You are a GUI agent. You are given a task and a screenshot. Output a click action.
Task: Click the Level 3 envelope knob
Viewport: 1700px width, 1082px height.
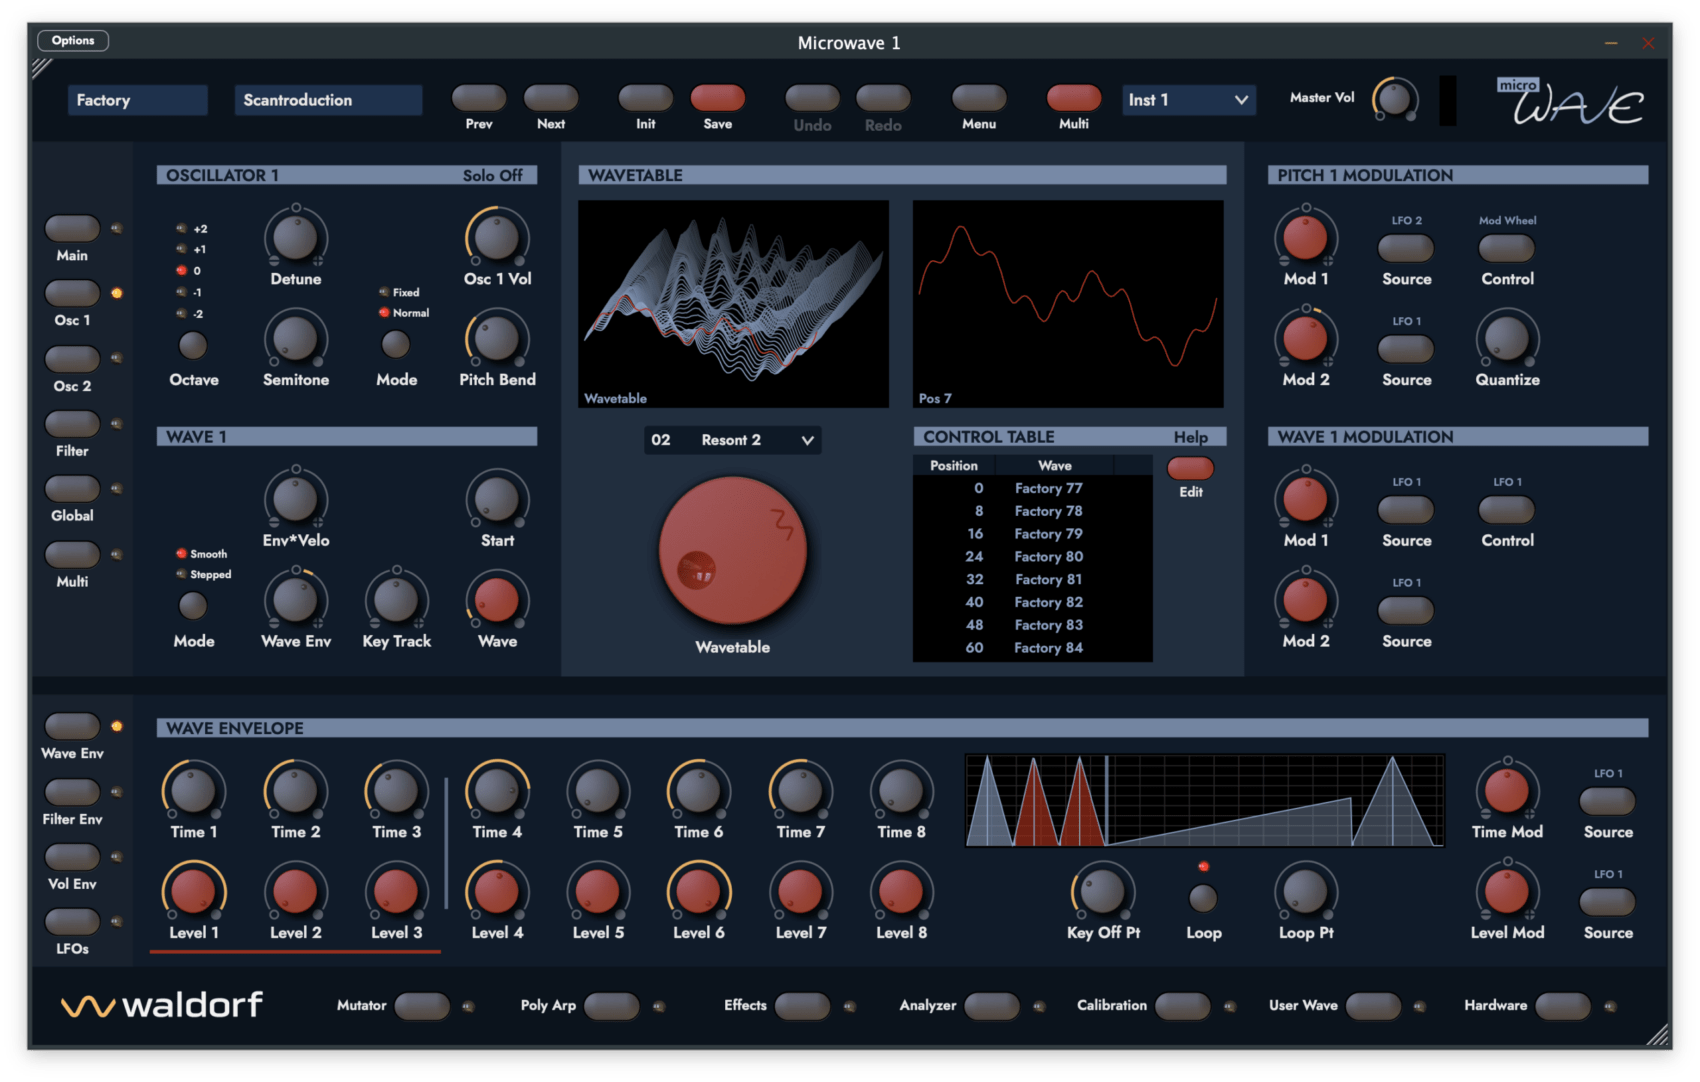click(x=396, y=892)
